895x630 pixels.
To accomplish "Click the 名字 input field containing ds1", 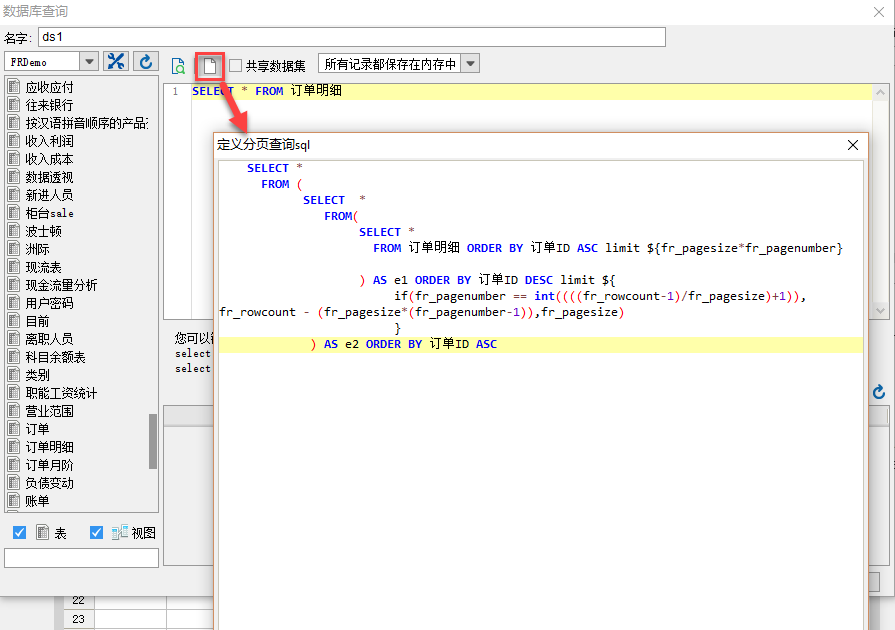I will tap(352, 37).
